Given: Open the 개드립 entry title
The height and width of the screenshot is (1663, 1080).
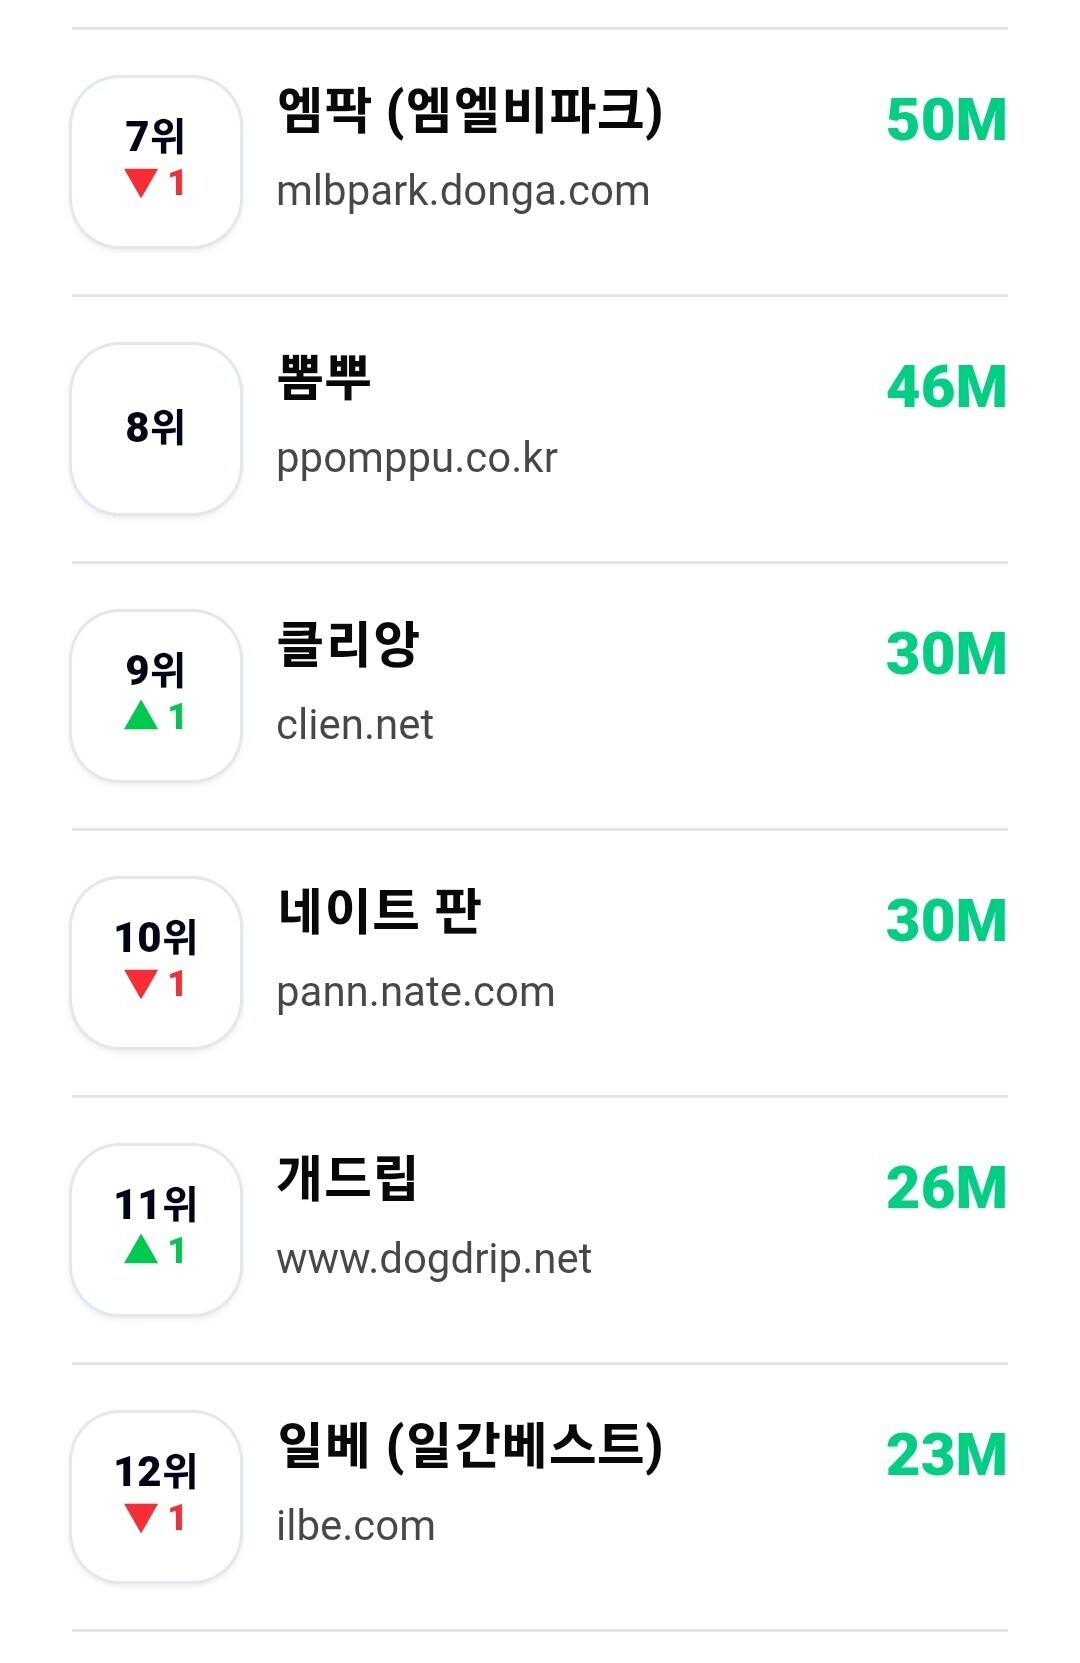Looking at the screenshot, I should click(x=347, y=1179).
